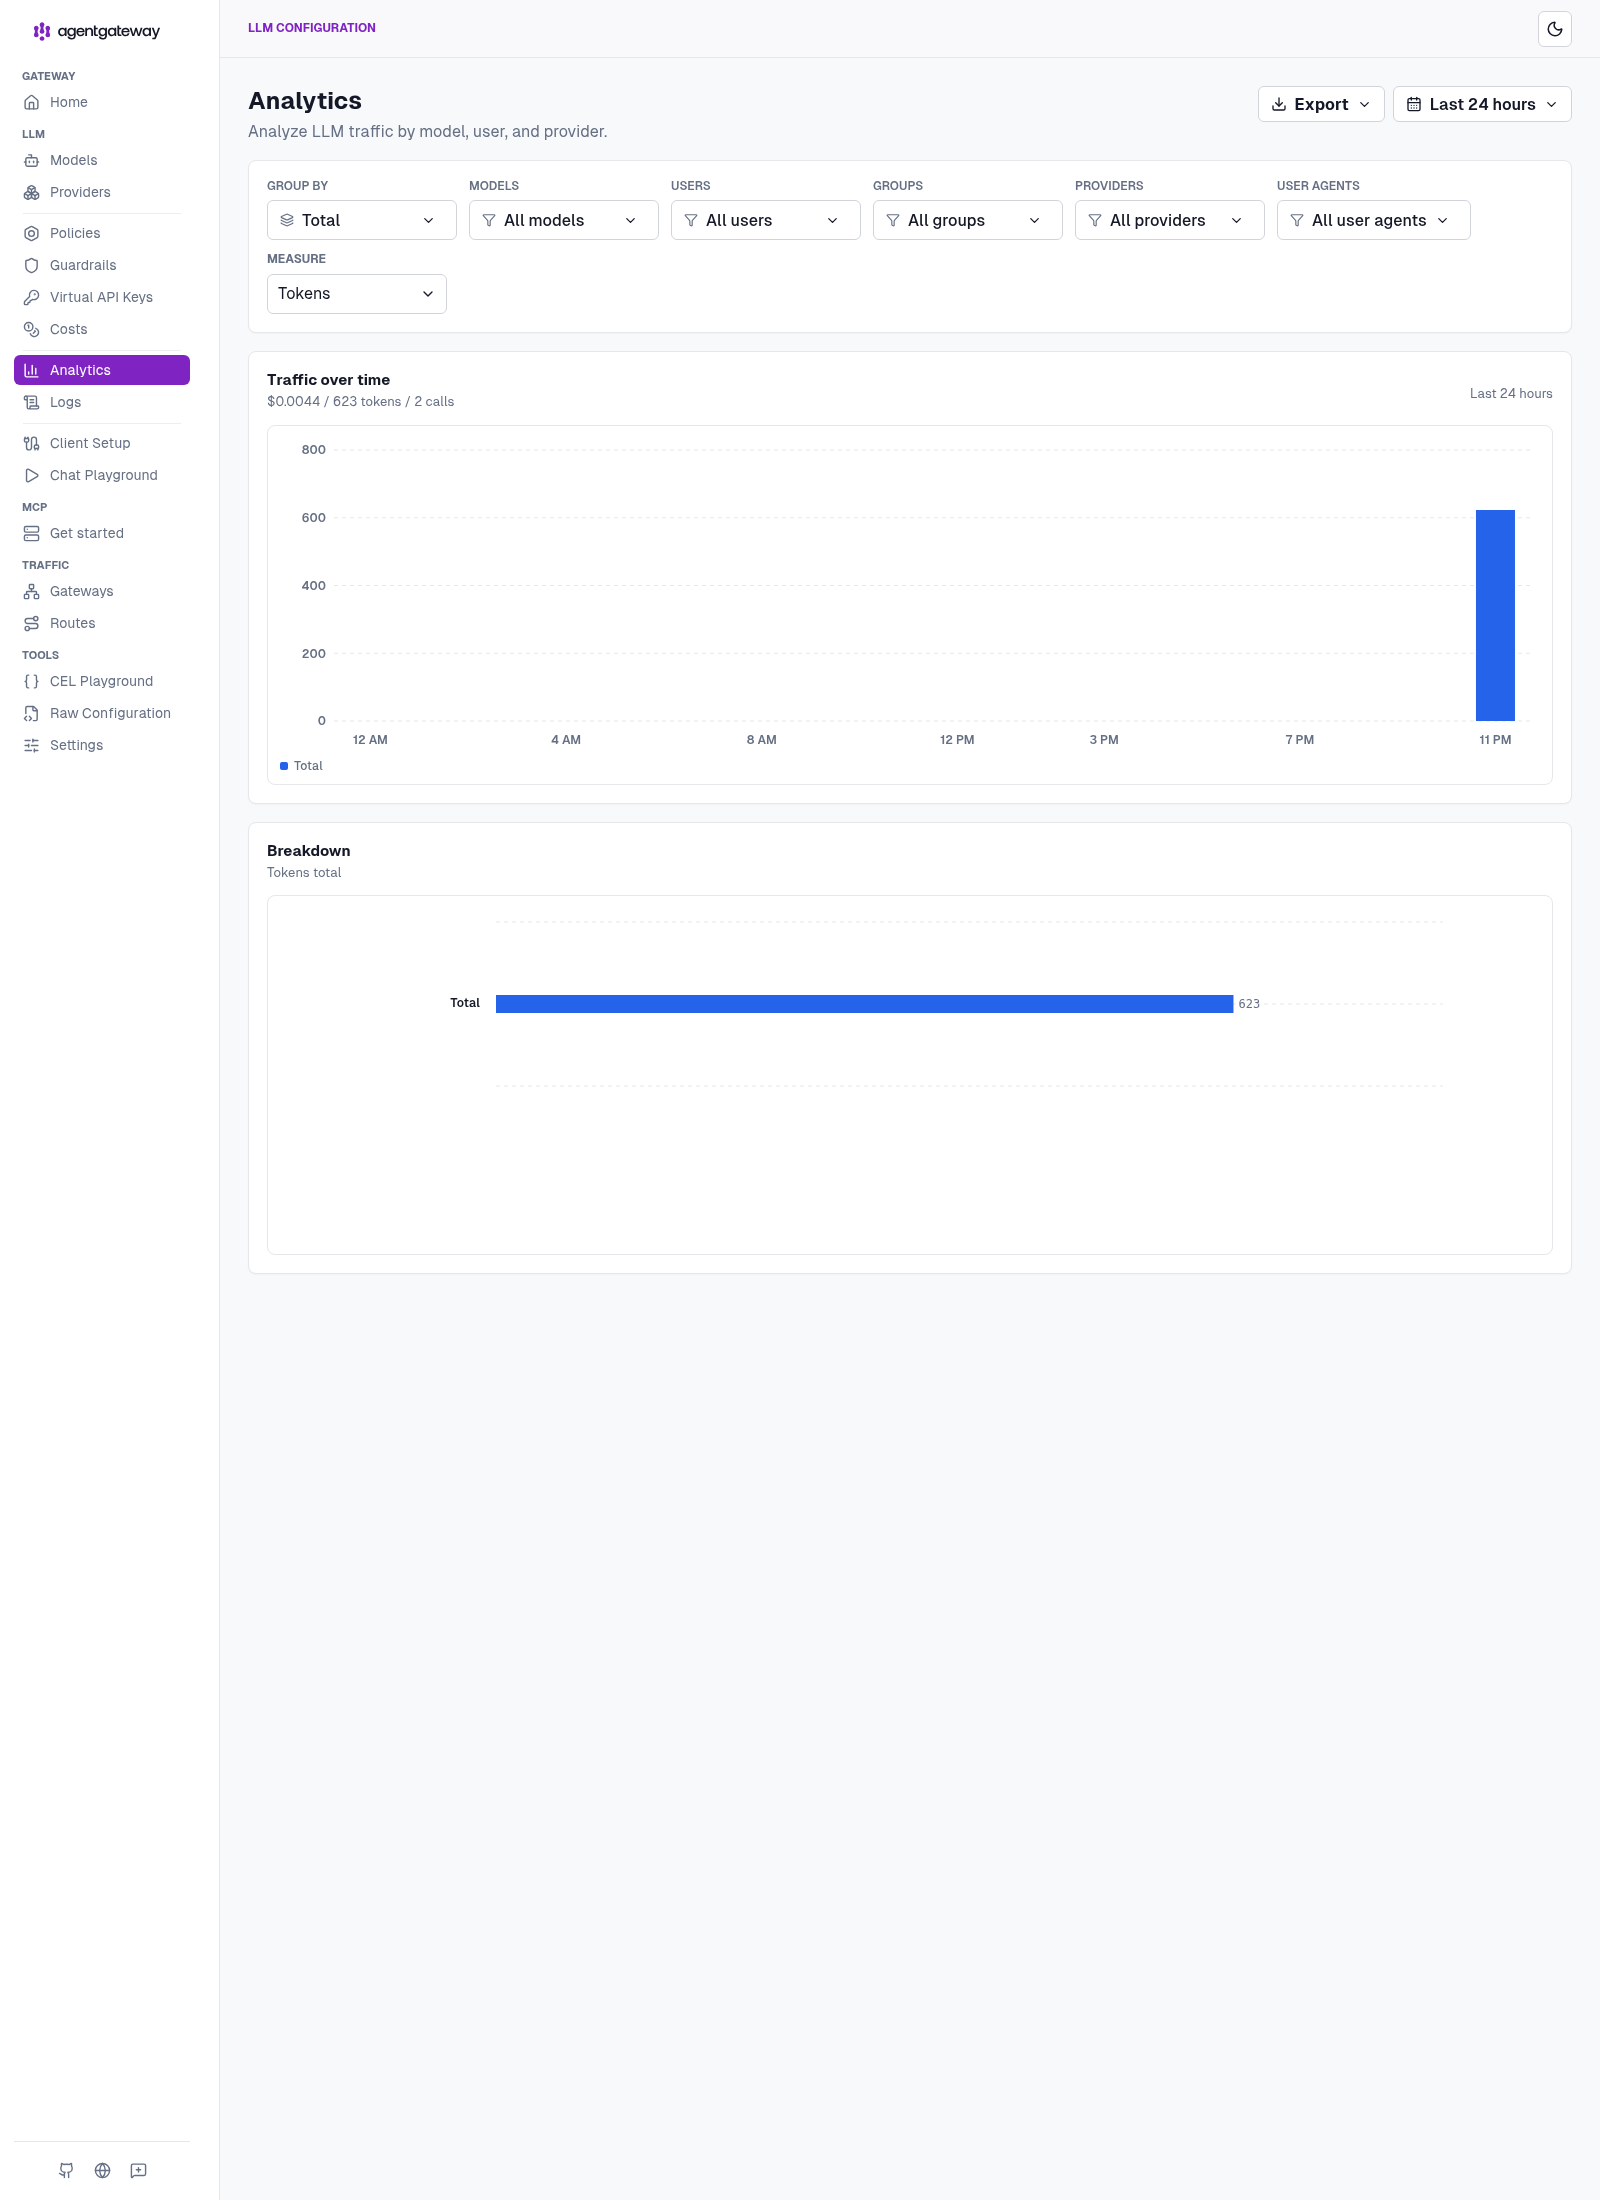The height and width of the screenshot is (2200, 1600).
Task: Click the 'Tokens total' subtitle
Action: [x=304, y=873]
